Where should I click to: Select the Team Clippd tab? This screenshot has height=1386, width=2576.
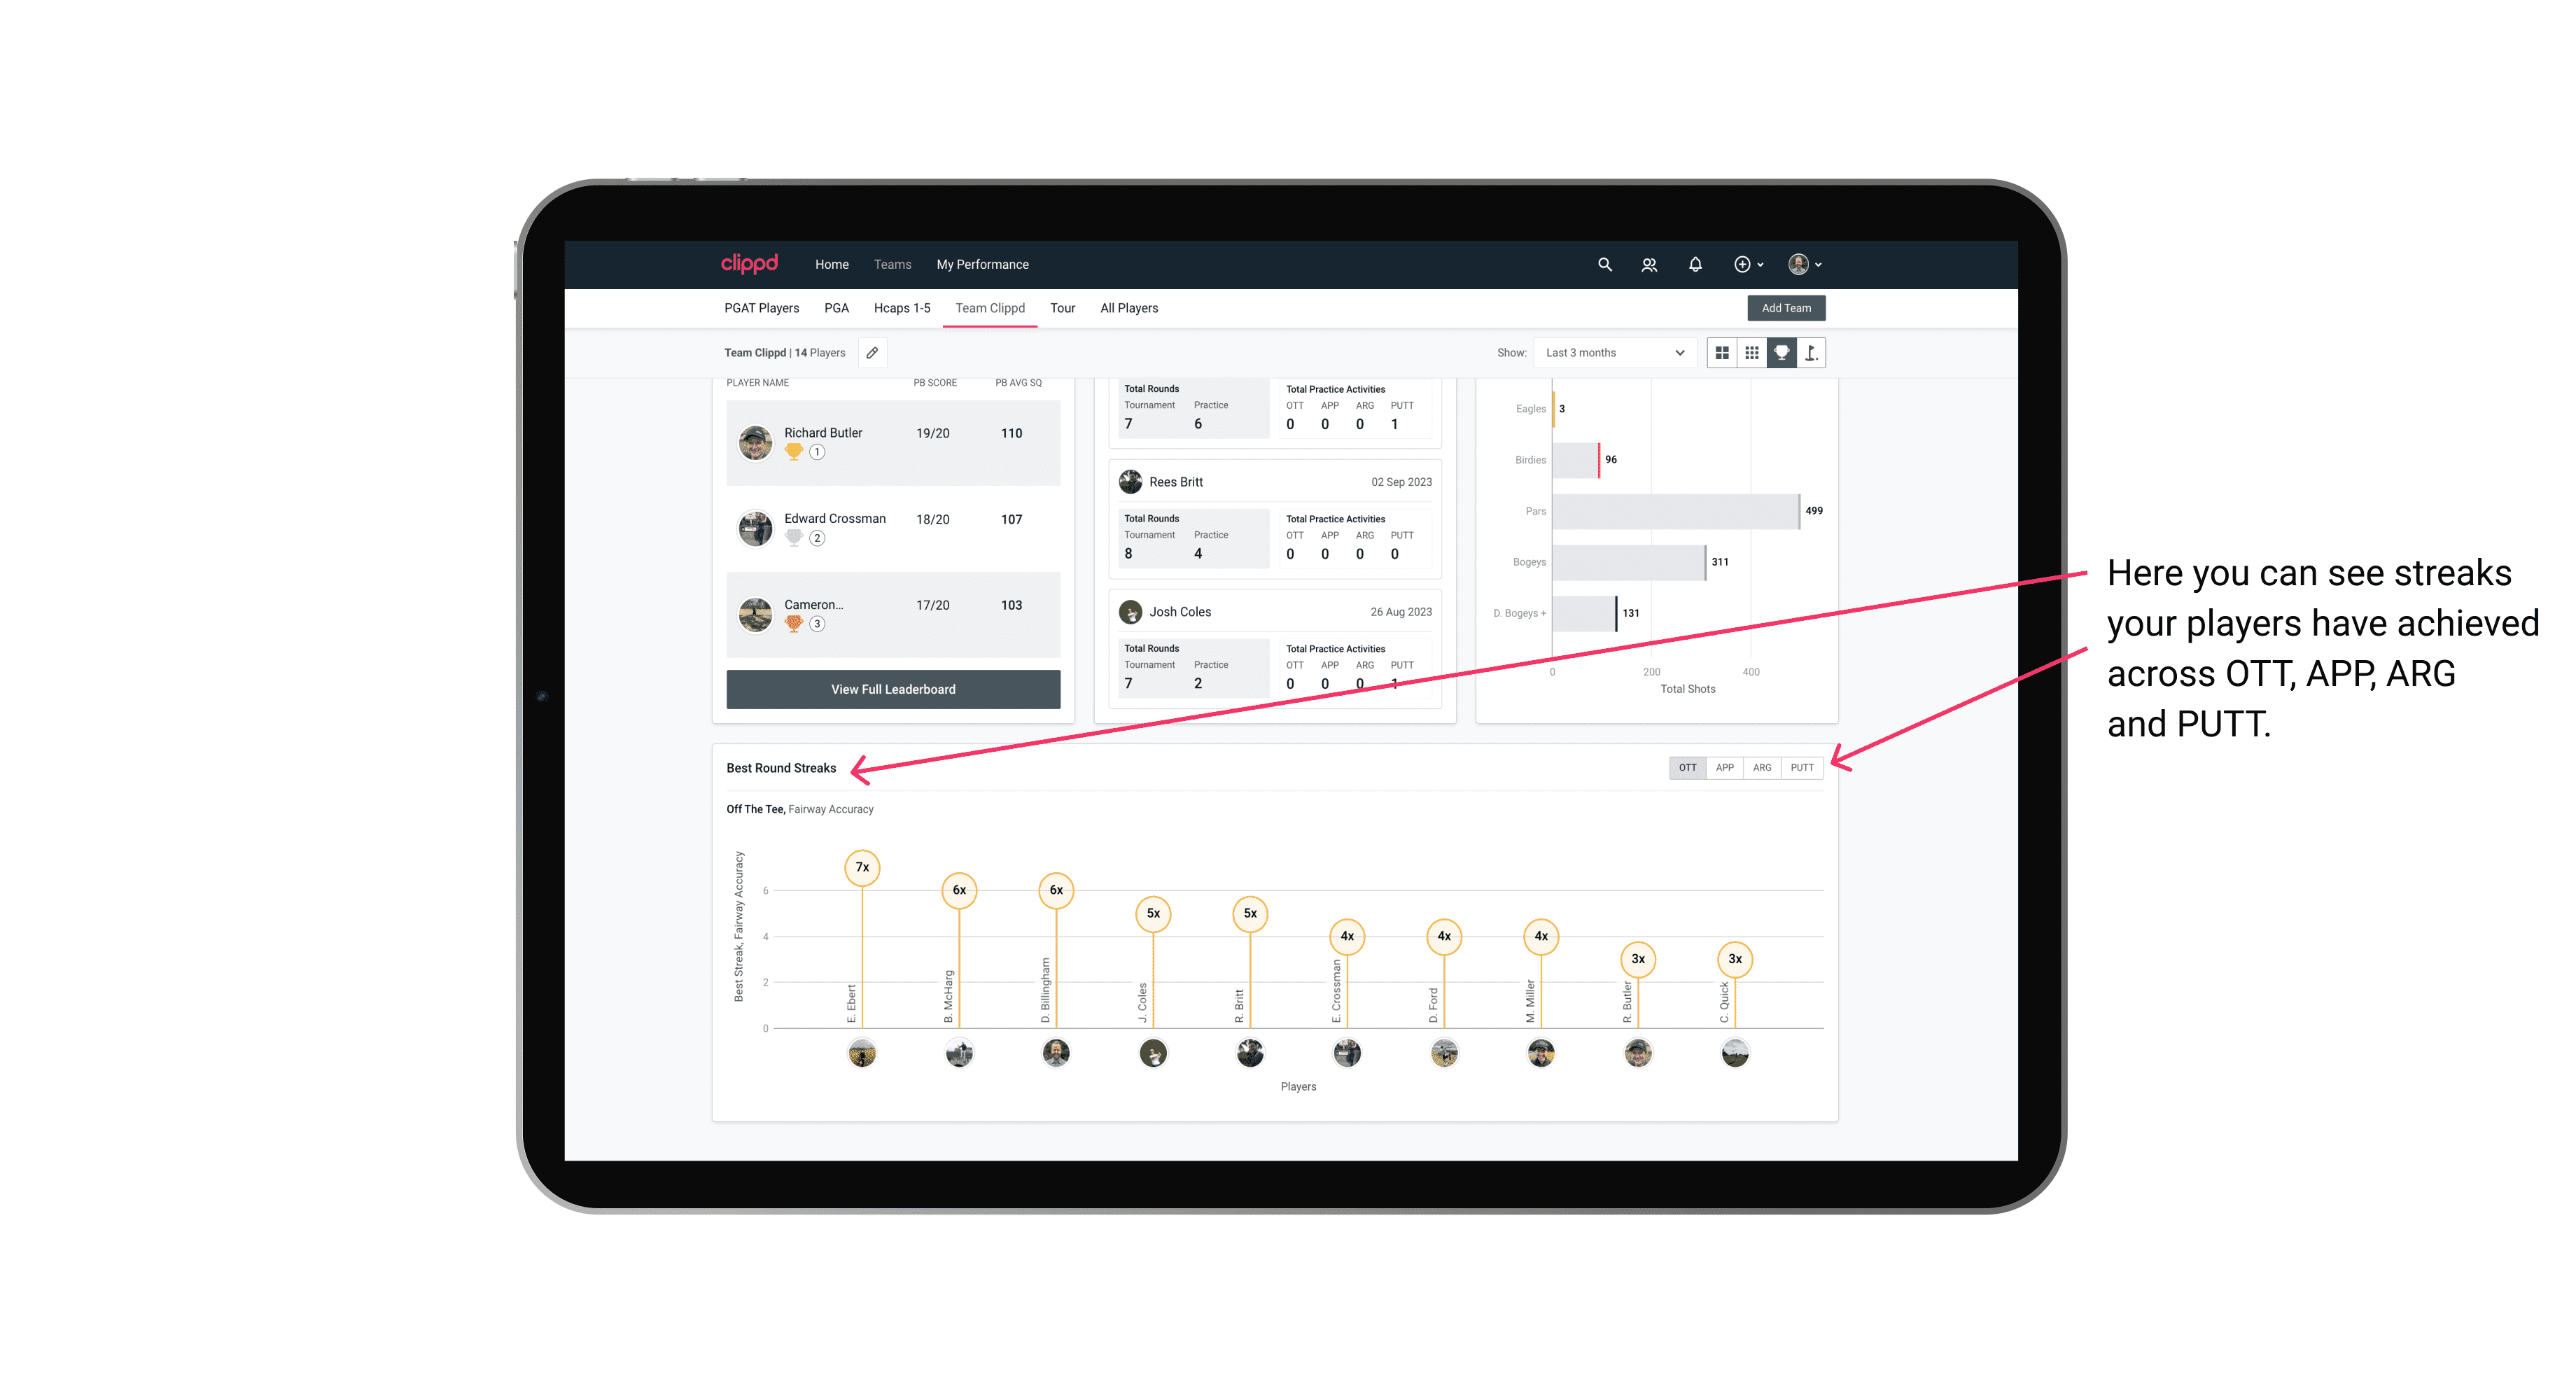click(991, 309)
